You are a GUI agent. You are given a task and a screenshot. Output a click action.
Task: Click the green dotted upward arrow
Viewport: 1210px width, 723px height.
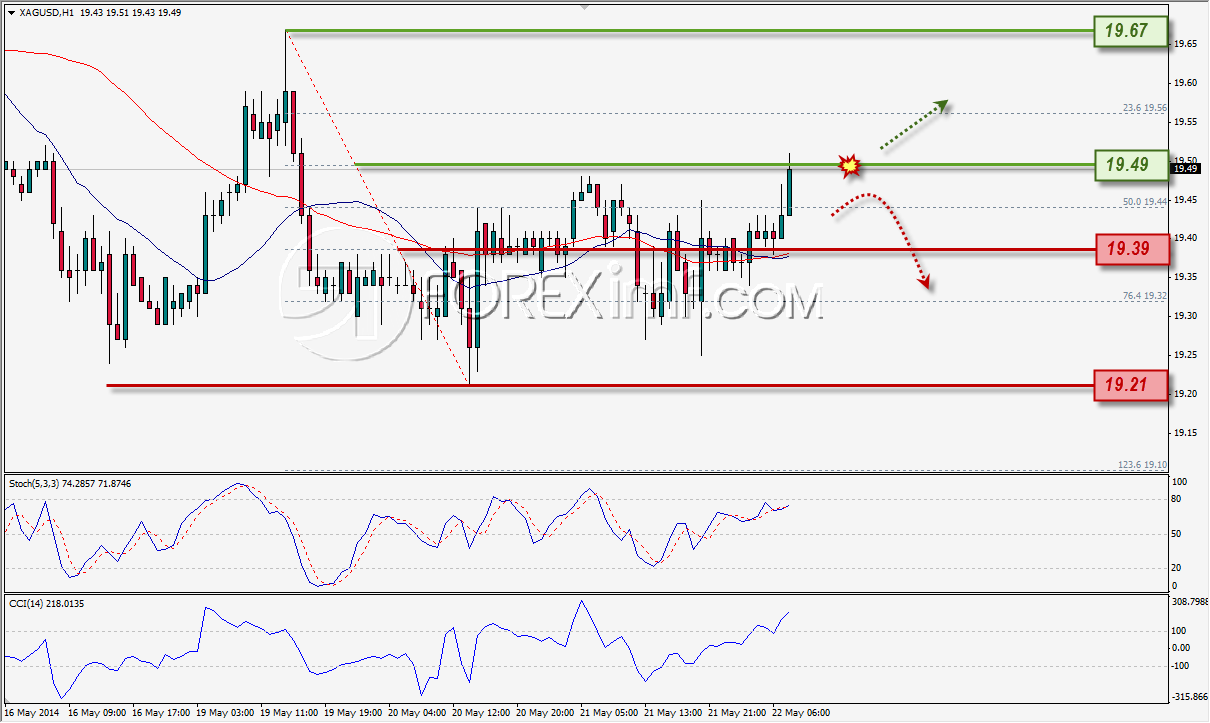click(914, 125)
